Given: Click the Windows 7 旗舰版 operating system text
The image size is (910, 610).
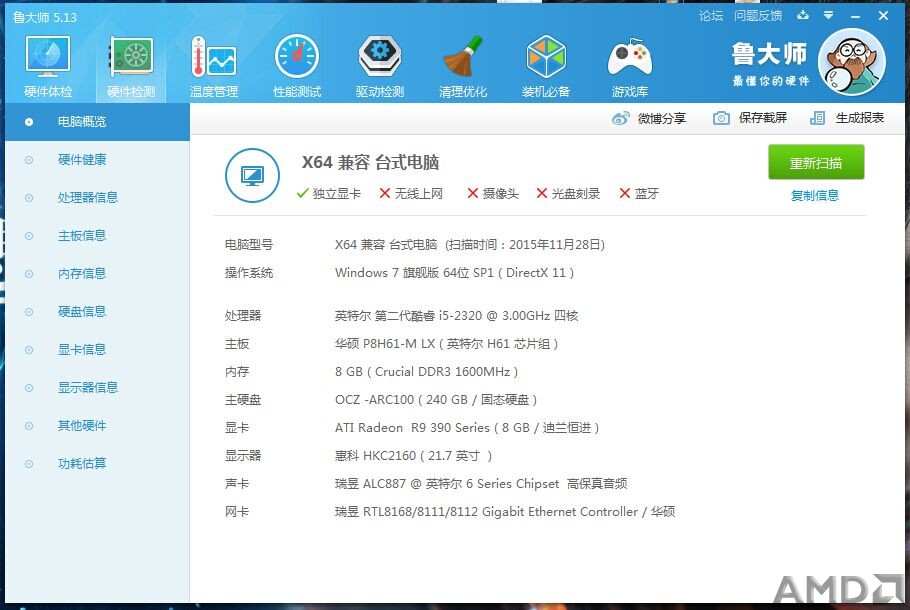Looking at the screenshot, I should pyautogui.click(x=454, y=273).
